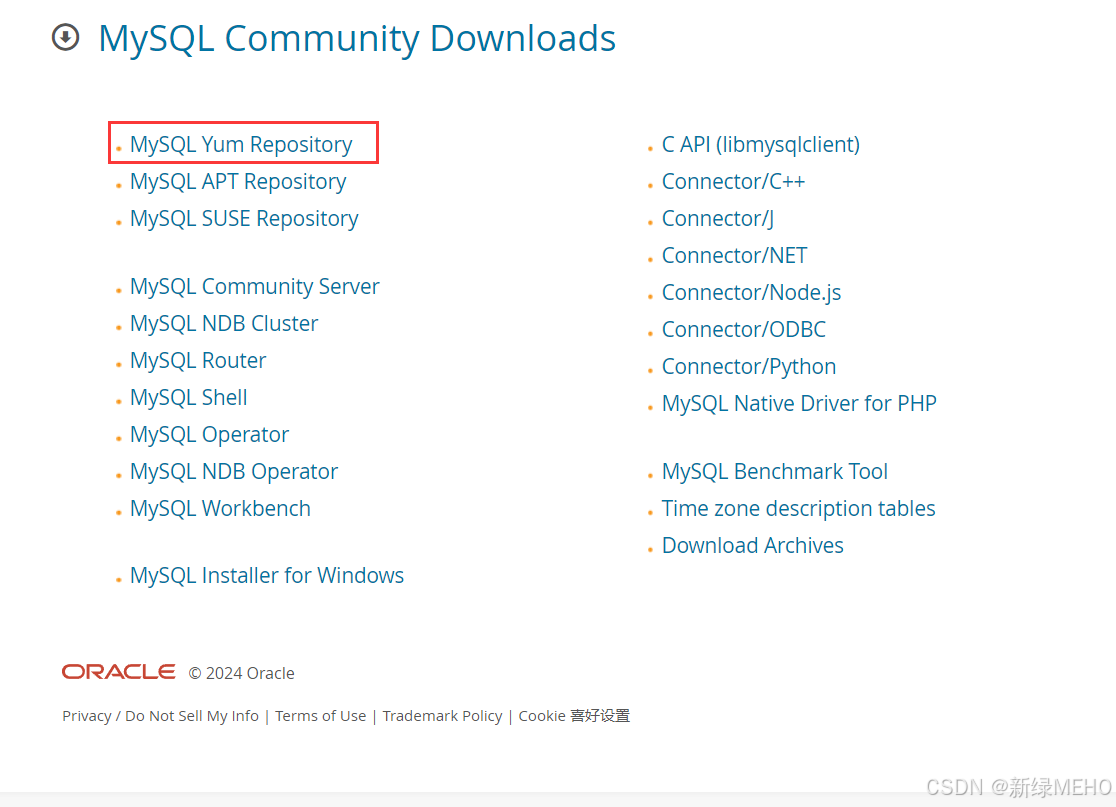The image size is (1116, 807).
Task: Open the Connector/Python link
Action: 749,366
